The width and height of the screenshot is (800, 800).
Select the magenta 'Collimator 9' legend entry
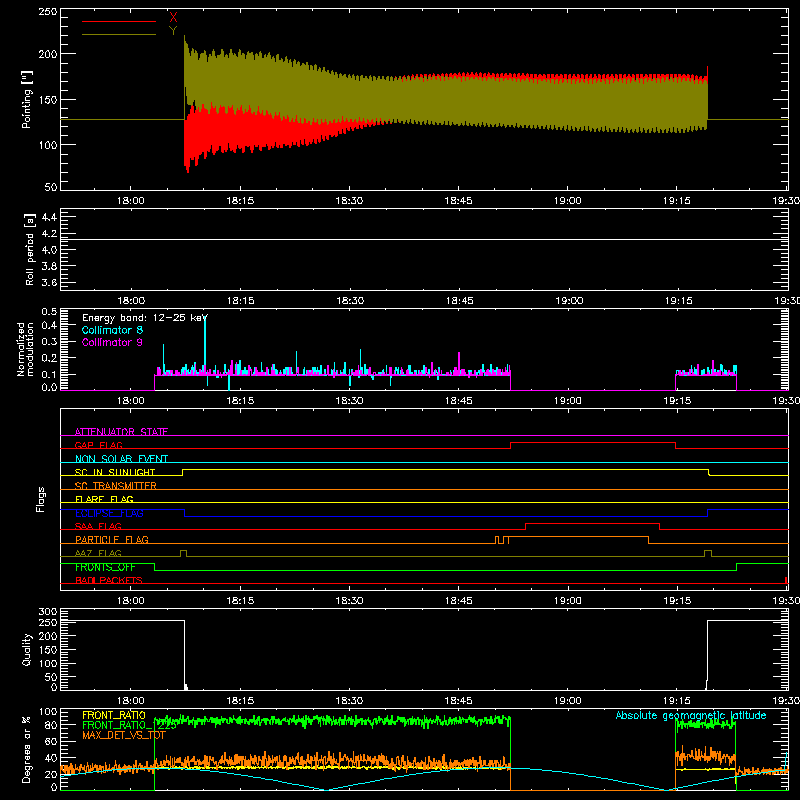pyautogui.click(x=112, y=342)
